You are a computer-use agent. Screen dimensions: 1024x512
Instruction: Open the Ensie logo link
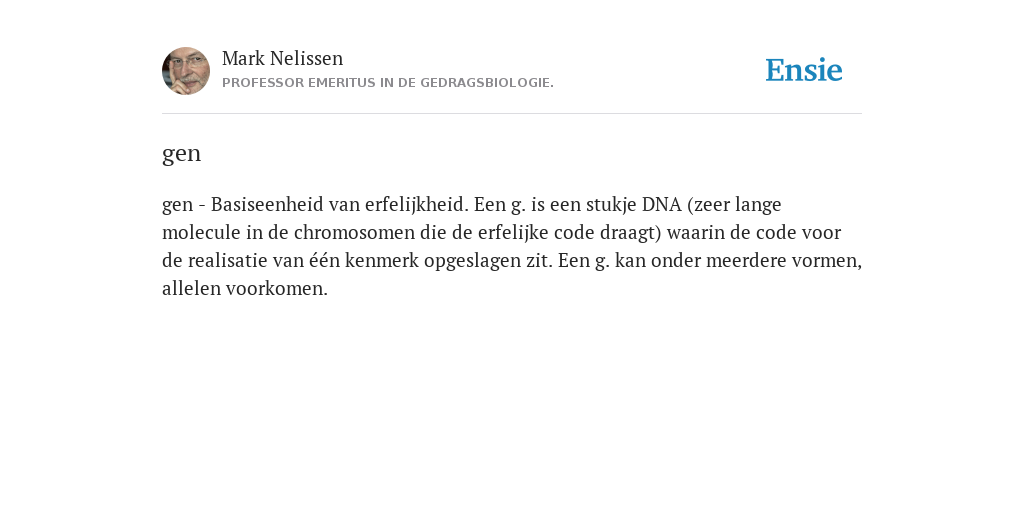(804, 70)
